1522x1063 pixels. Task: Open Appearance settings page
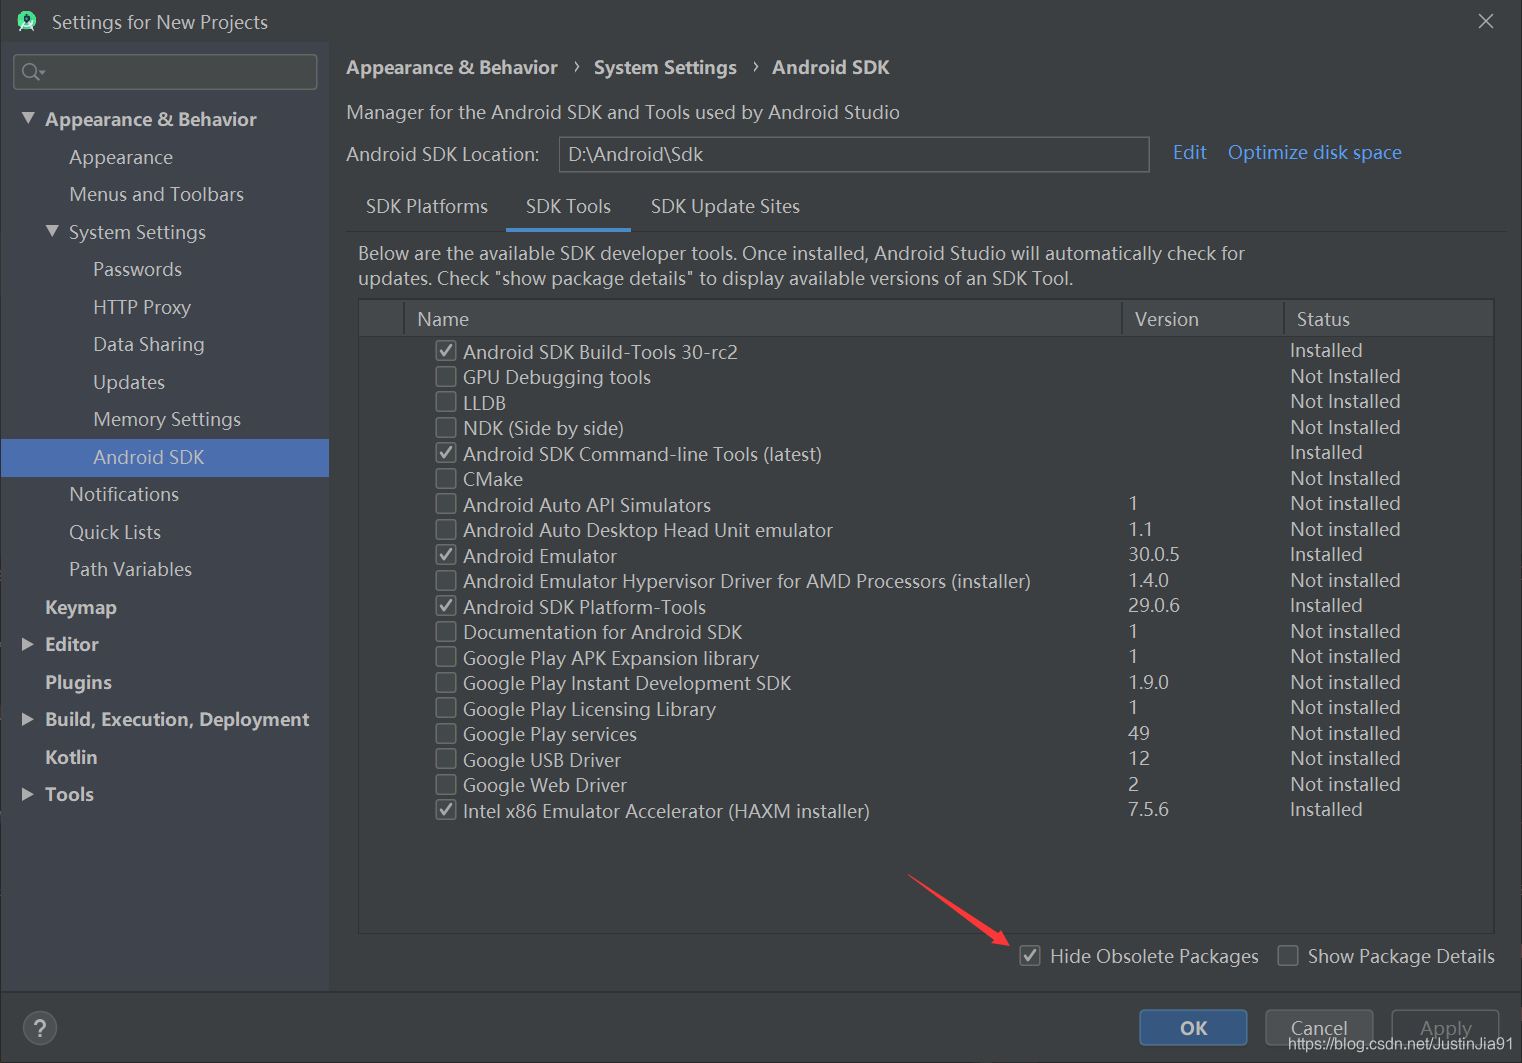click(x=121, y=157)
